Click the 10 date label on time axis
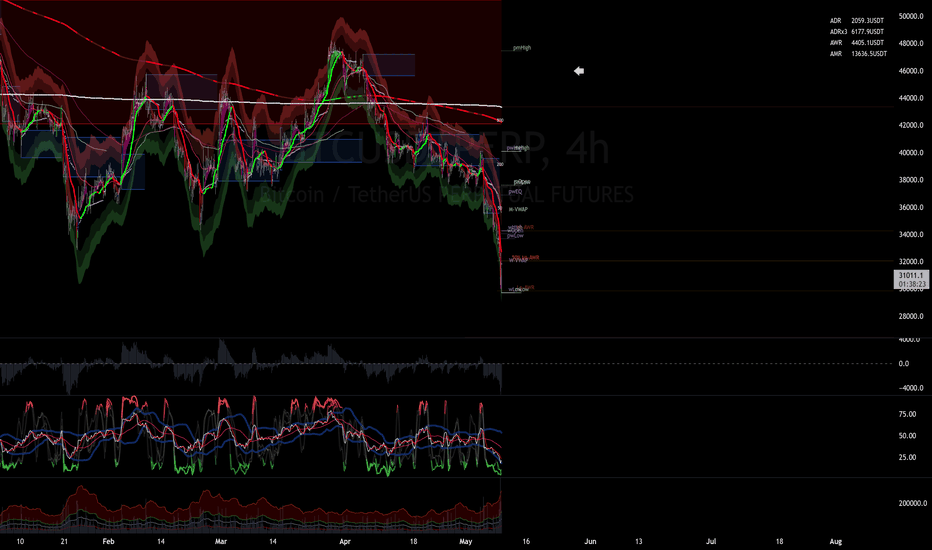 coord(20,542)
